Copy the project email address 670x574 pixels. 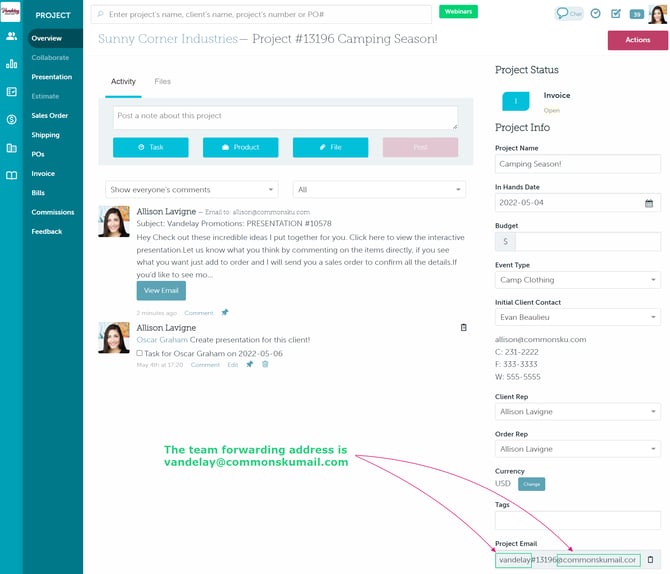pyautogui.click(x=650, y=560)
